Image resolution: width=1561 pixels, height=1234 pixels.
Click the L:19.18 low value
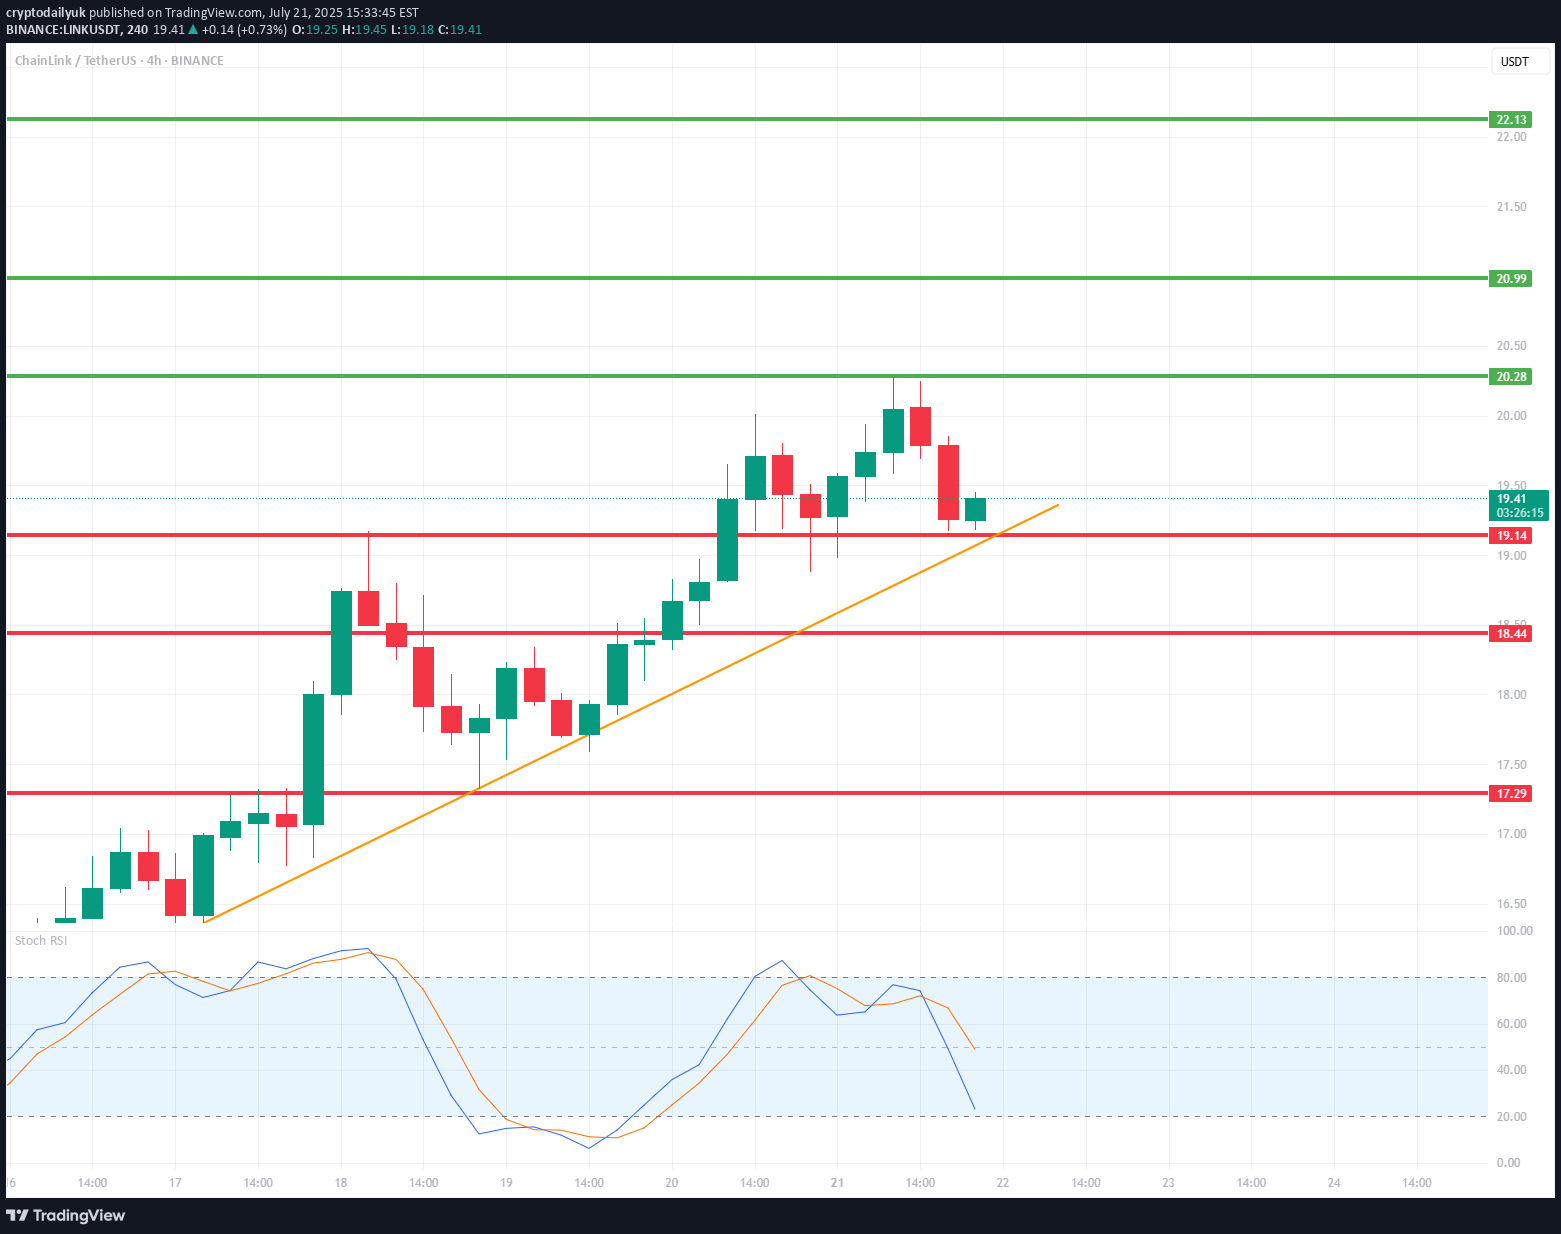412,30
